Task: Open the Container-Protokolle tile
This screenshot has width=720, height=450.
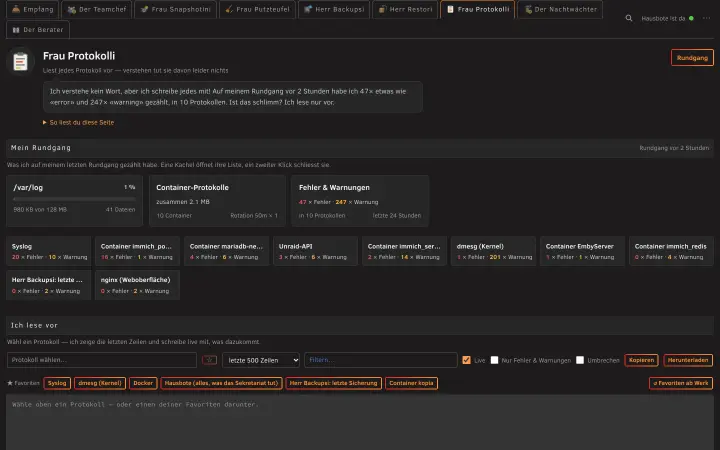Action: (217, 201)
